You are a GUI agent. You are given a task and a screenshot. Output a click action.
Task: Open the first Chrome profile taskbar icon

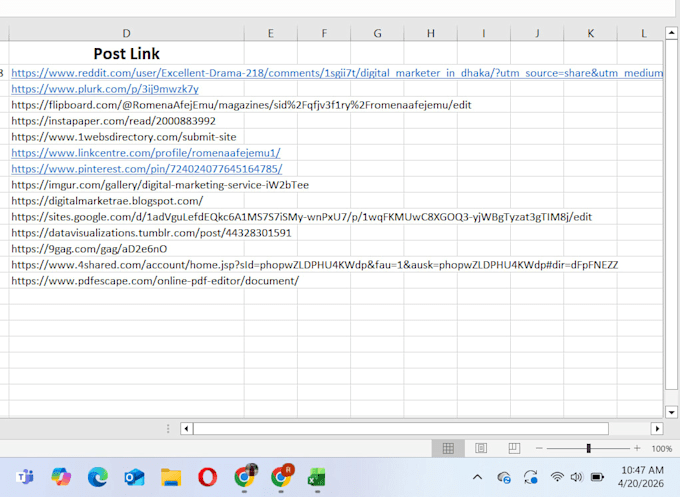(245, 476)
